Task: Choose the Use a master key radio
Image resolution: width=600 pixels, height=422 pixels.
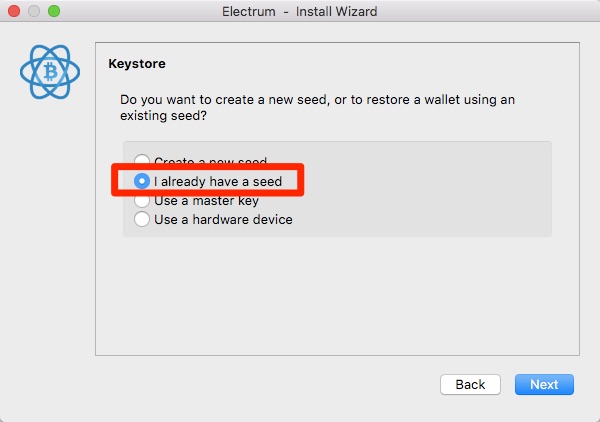Action: (142, 201)
